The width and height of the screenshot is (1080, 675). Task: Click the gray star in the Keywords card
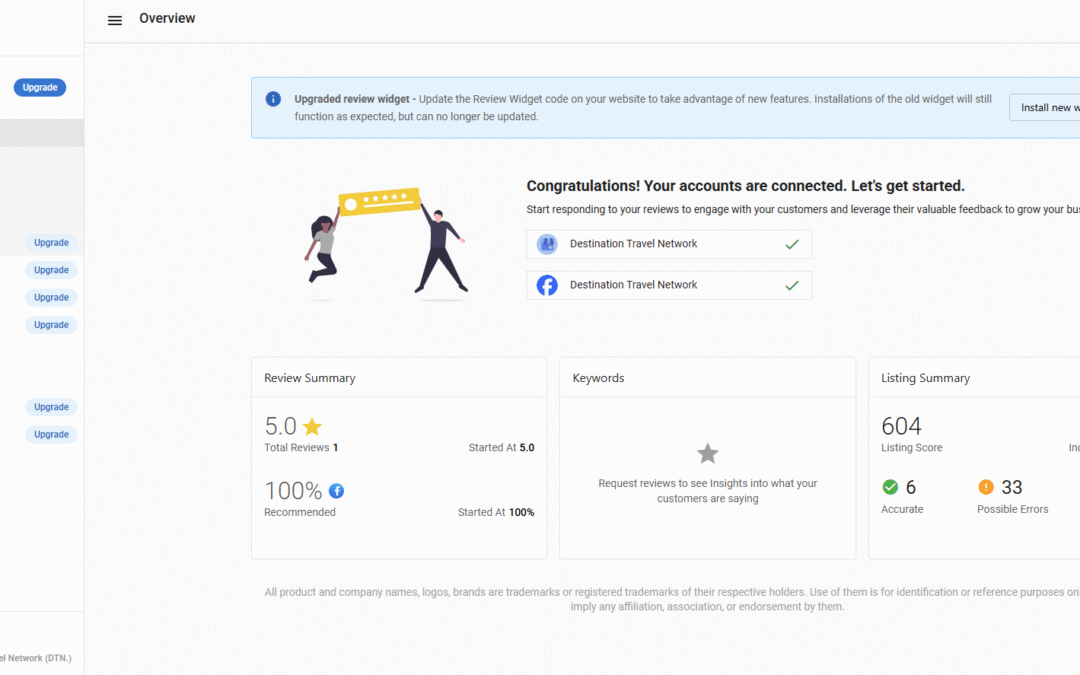707,454
